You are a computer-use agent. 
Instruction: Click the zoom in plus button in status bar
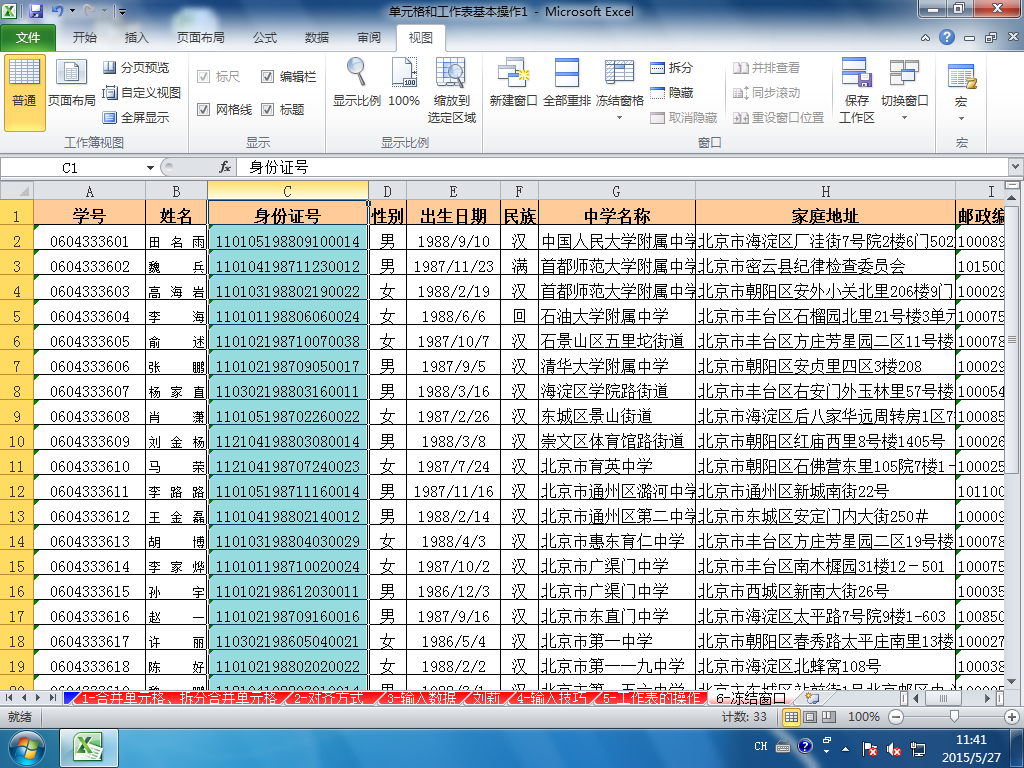tap(1012, 717)
